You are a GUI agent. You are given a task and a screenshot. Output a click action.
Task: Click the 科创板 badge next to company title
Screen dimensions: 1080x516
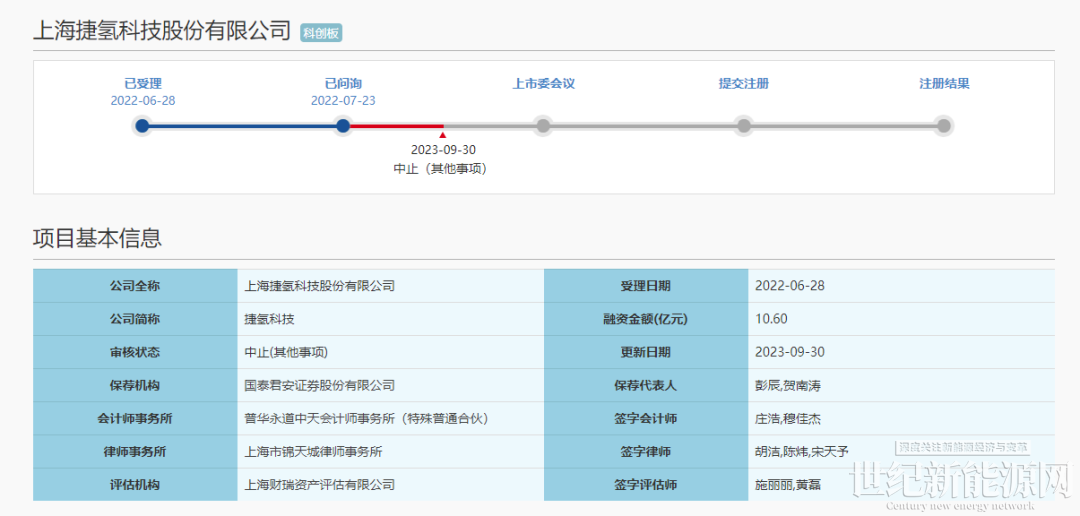coord(321,33)
